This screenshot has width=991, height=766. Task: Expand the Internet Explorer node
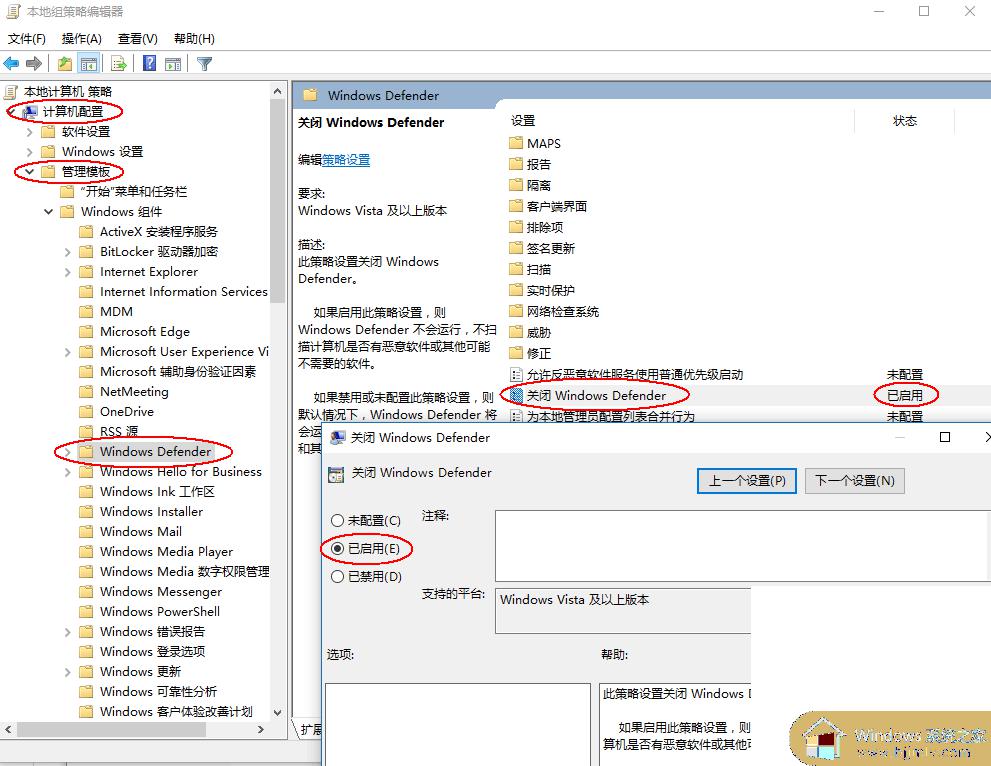click(x=67, y=272)
